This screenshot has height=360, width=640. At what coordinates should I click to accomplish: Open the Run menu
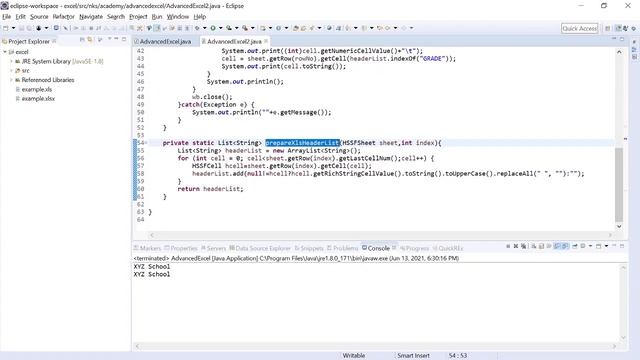pos(157,17)
